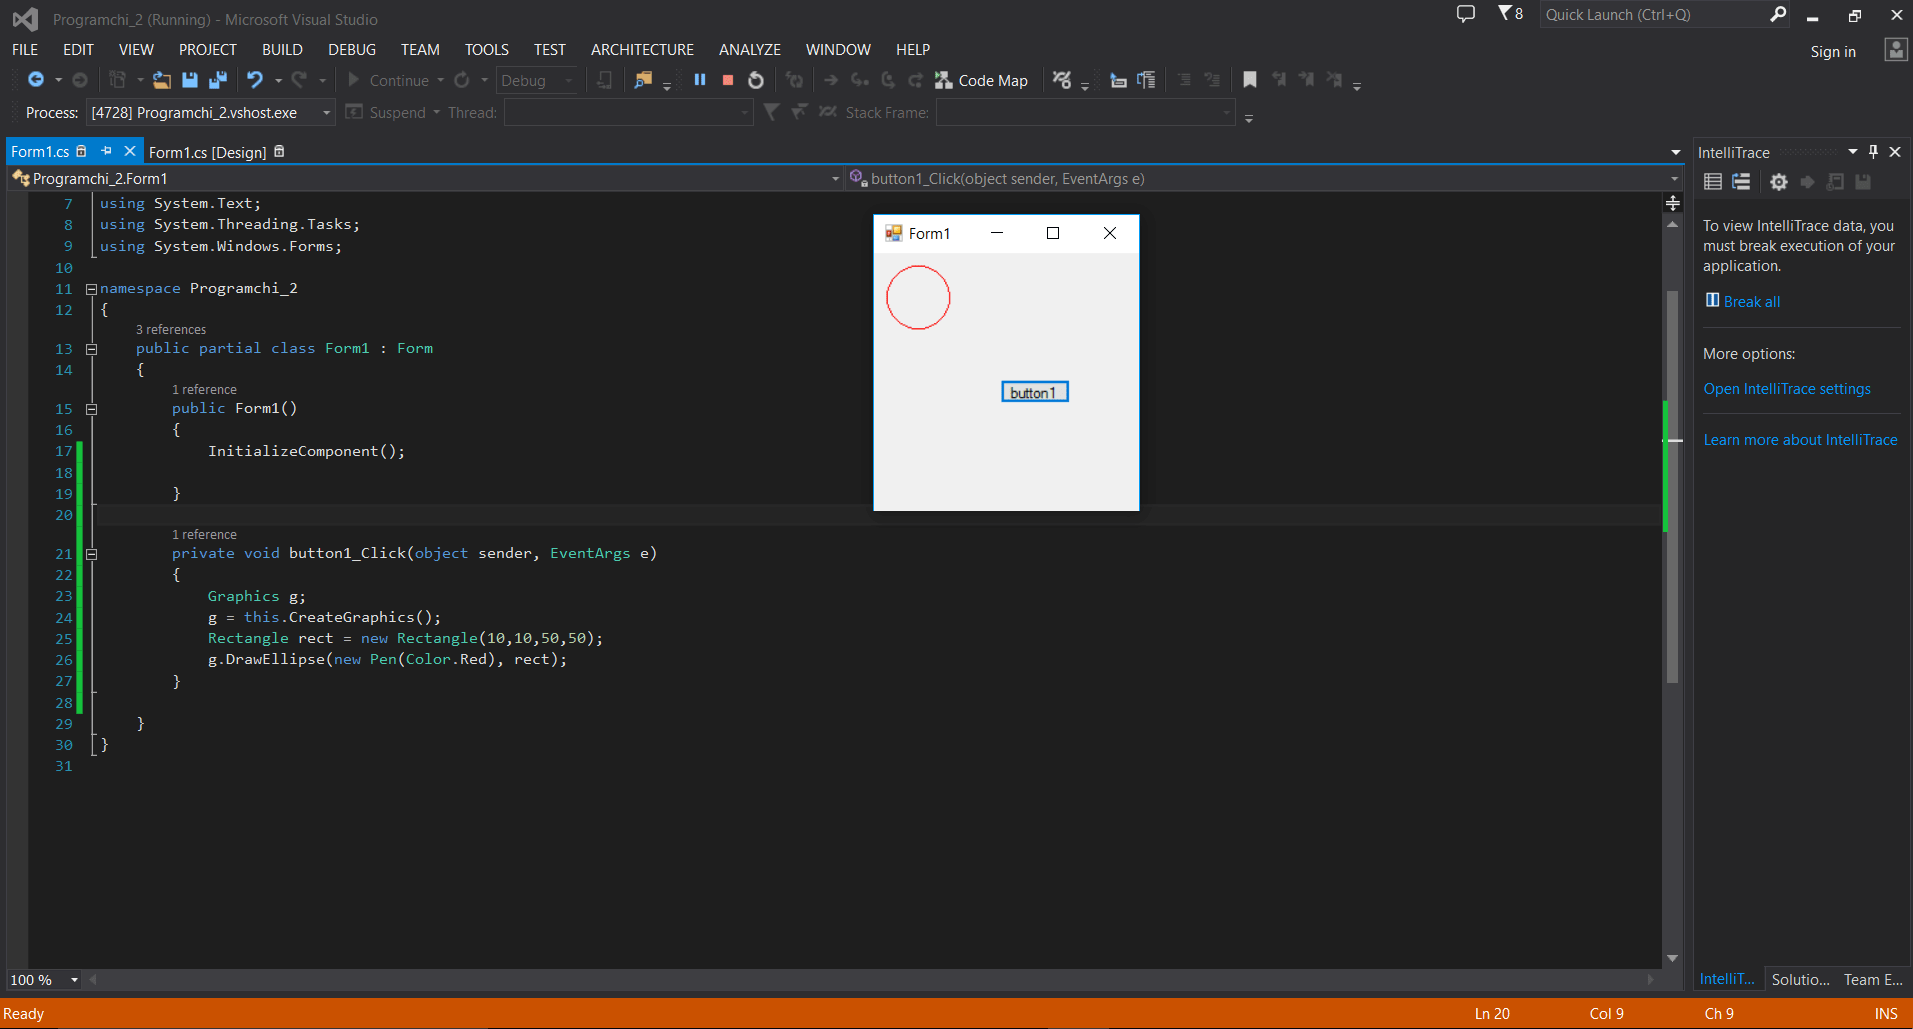Expand the Undo history dropdown arrow

point(278,80)
